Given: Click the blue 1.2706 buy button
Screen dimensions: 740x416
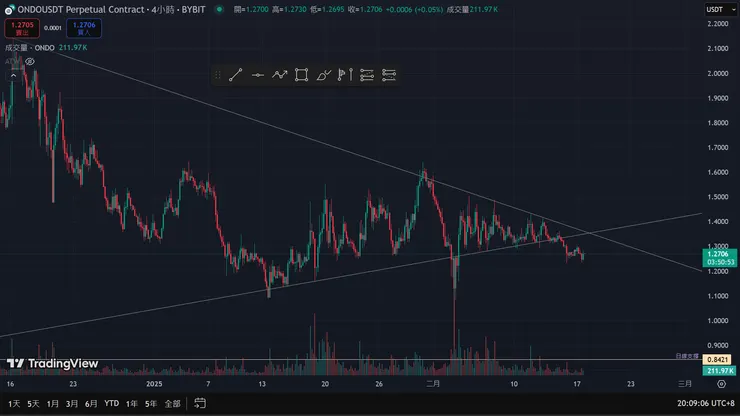Looking at the screenshot, I should pyautogui.click(x=84, y=28).
